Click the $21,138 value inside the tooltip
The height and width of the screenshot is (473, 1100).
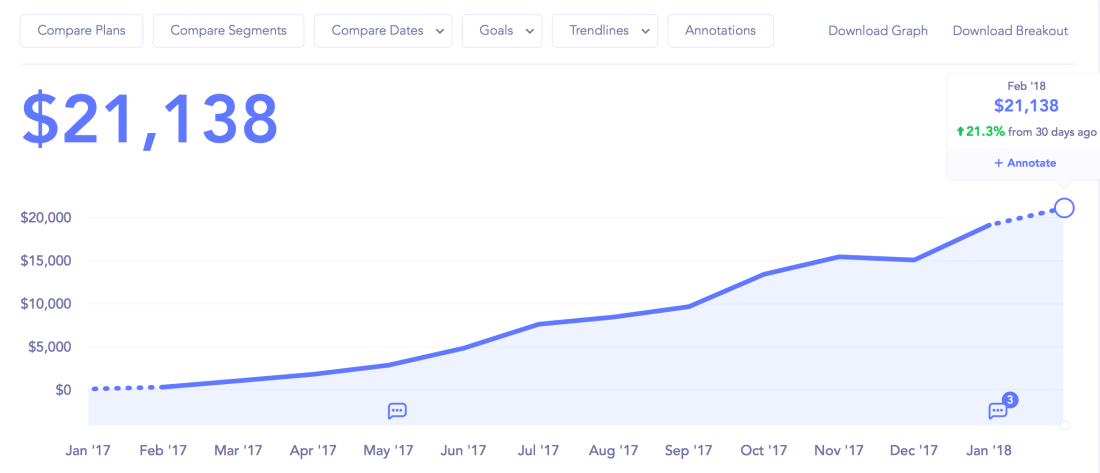click(1025, 106)
